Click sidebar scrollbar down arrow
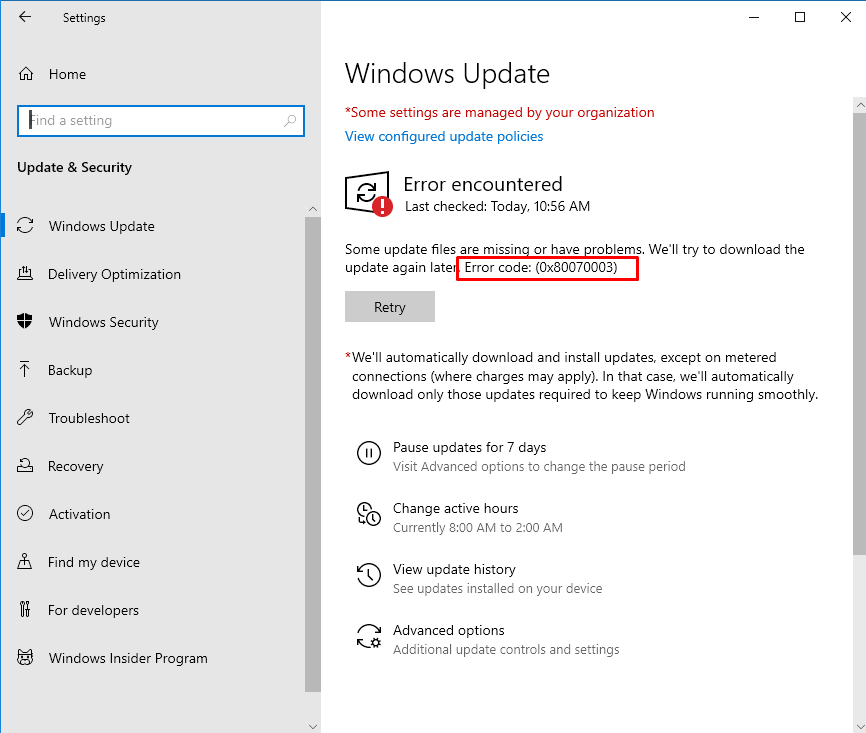 [x=313, y=727]
